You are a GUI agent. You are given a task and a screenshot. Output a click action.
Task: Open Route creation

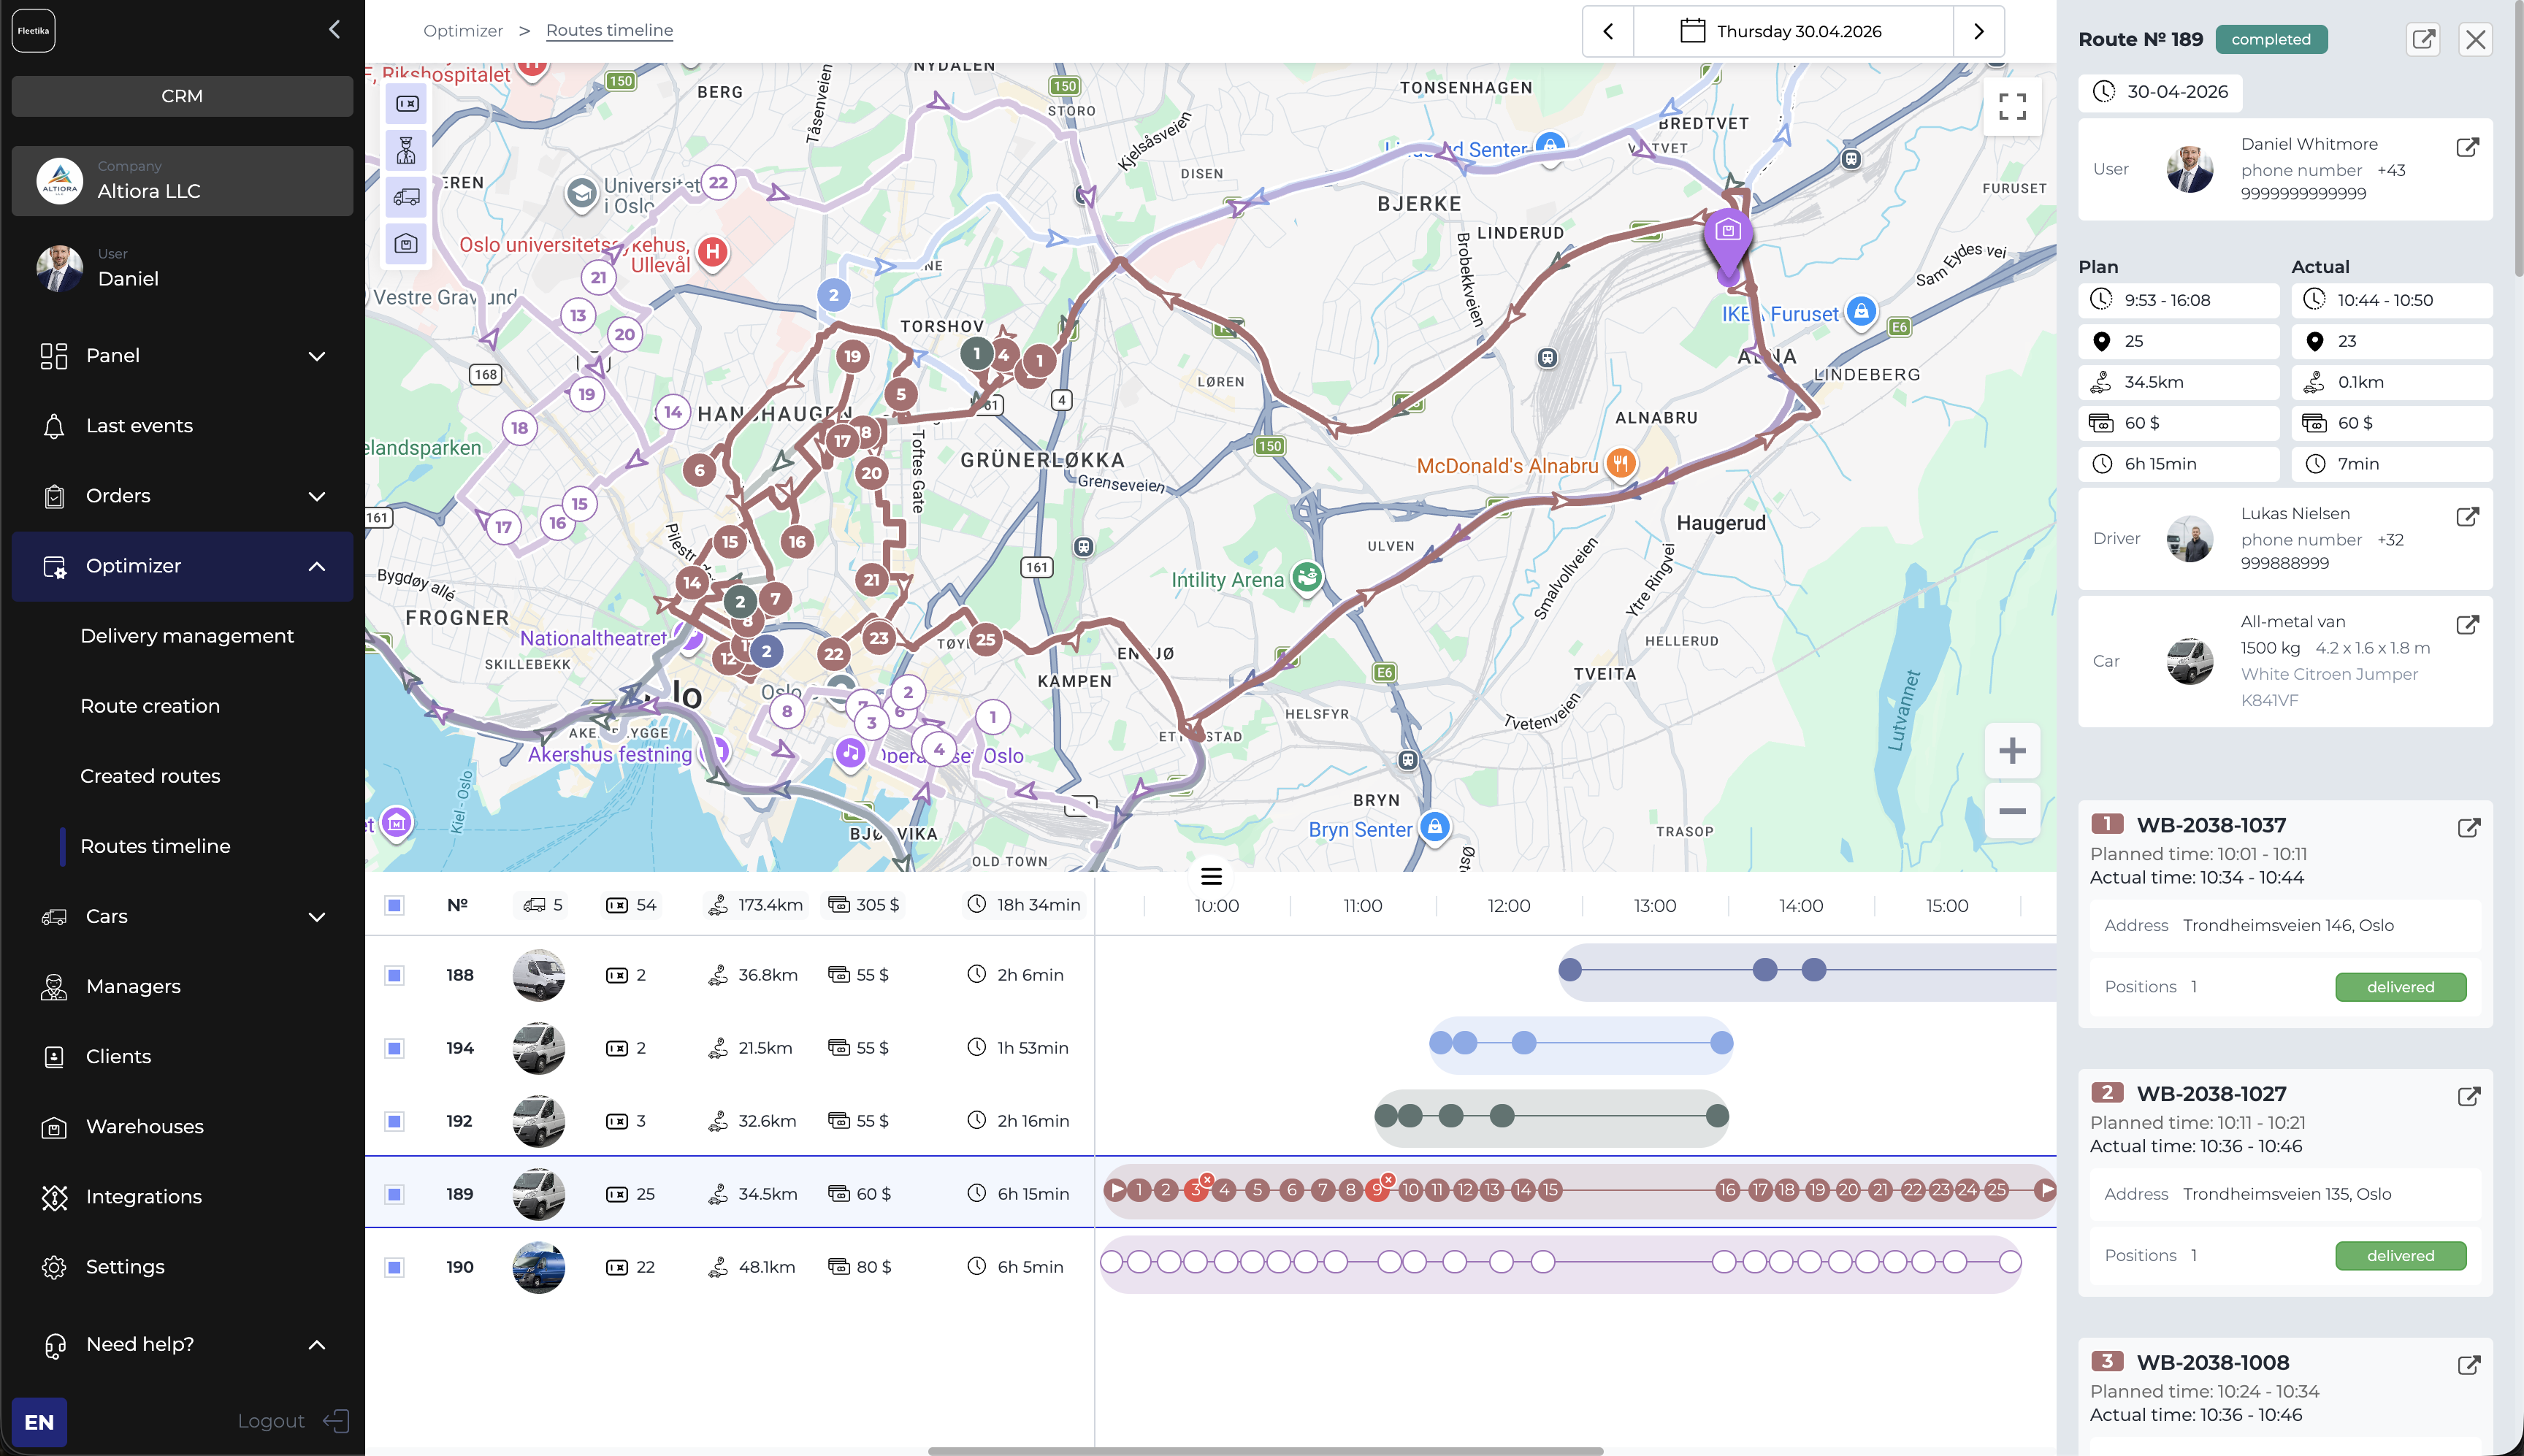(x=150, y=706)
